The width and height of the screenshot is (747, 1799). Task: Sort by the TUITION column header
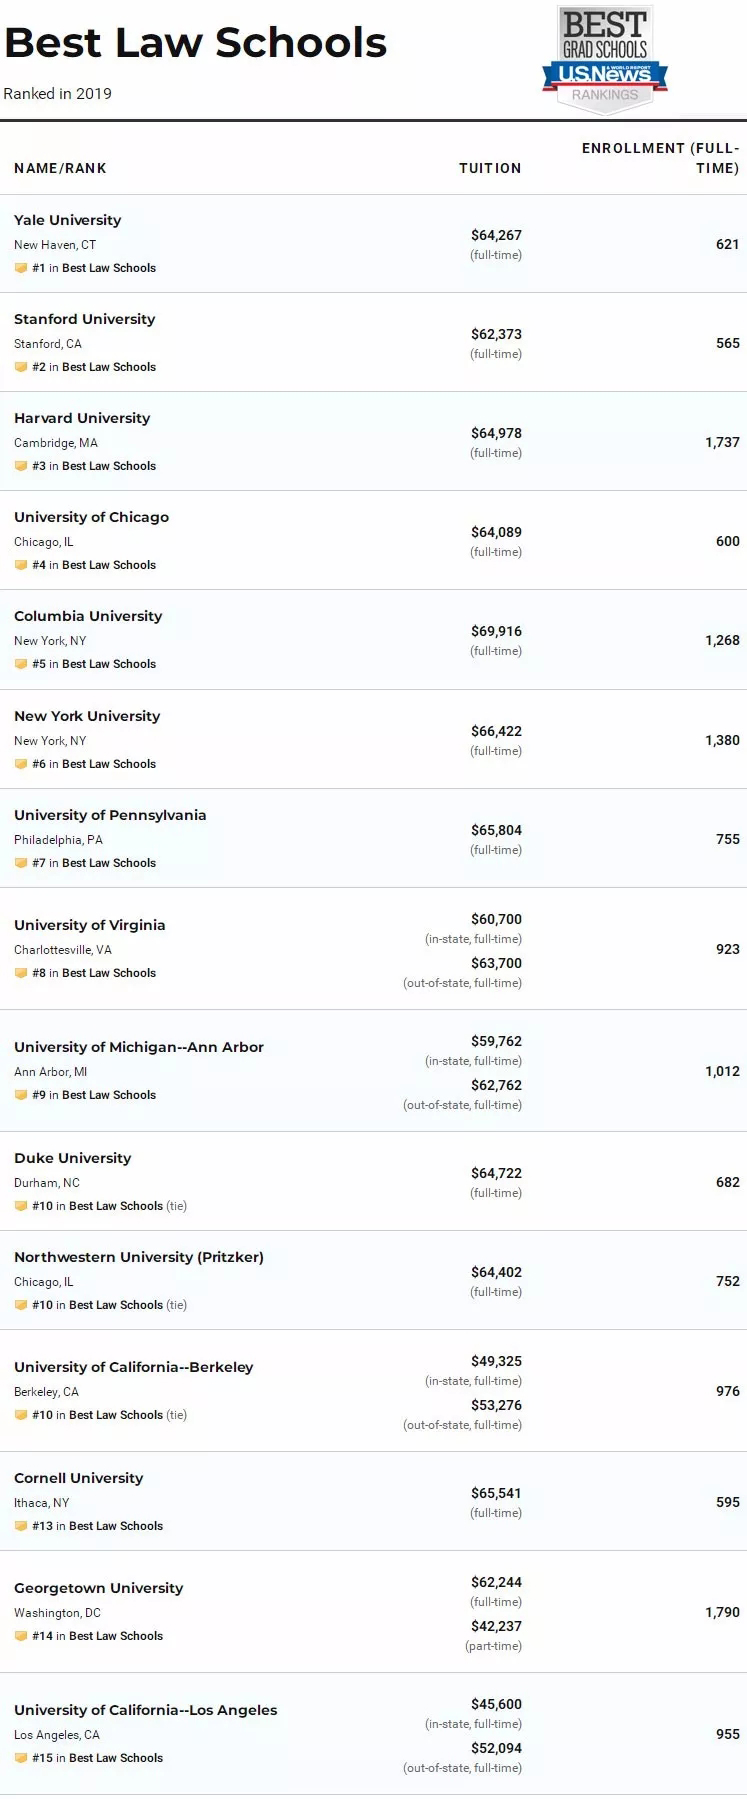coord(490,168)
